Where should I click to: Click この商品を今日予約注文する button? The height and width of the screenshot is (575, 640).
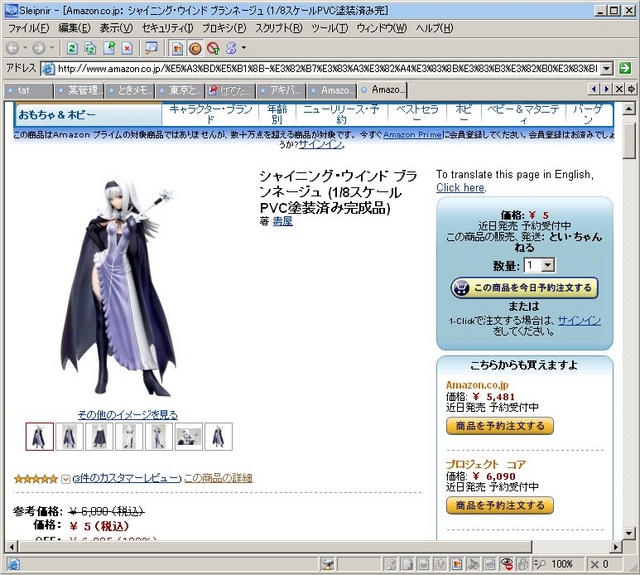pyautogui.click(x=524, y=288)
